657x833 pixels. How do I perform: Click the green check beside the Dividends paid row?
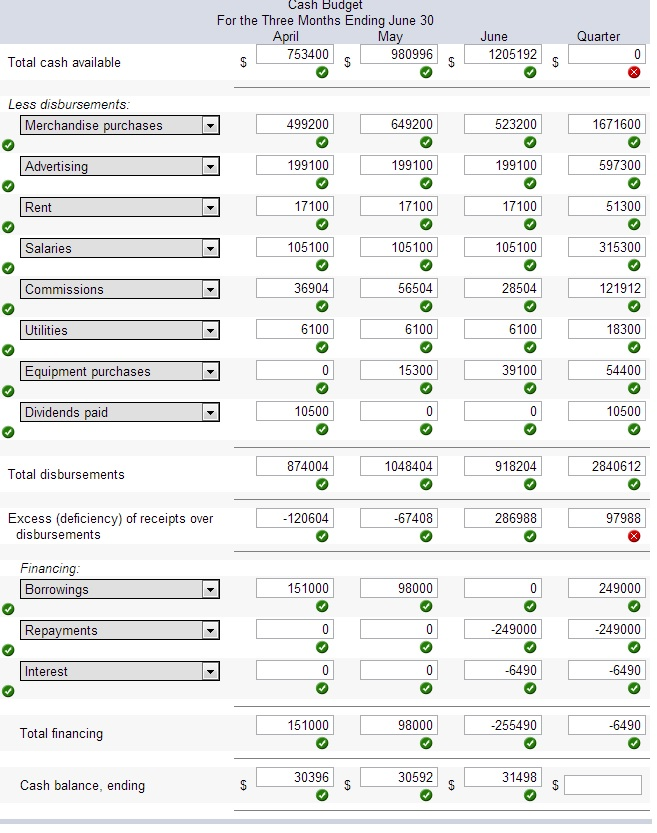[x=8, y=432]
